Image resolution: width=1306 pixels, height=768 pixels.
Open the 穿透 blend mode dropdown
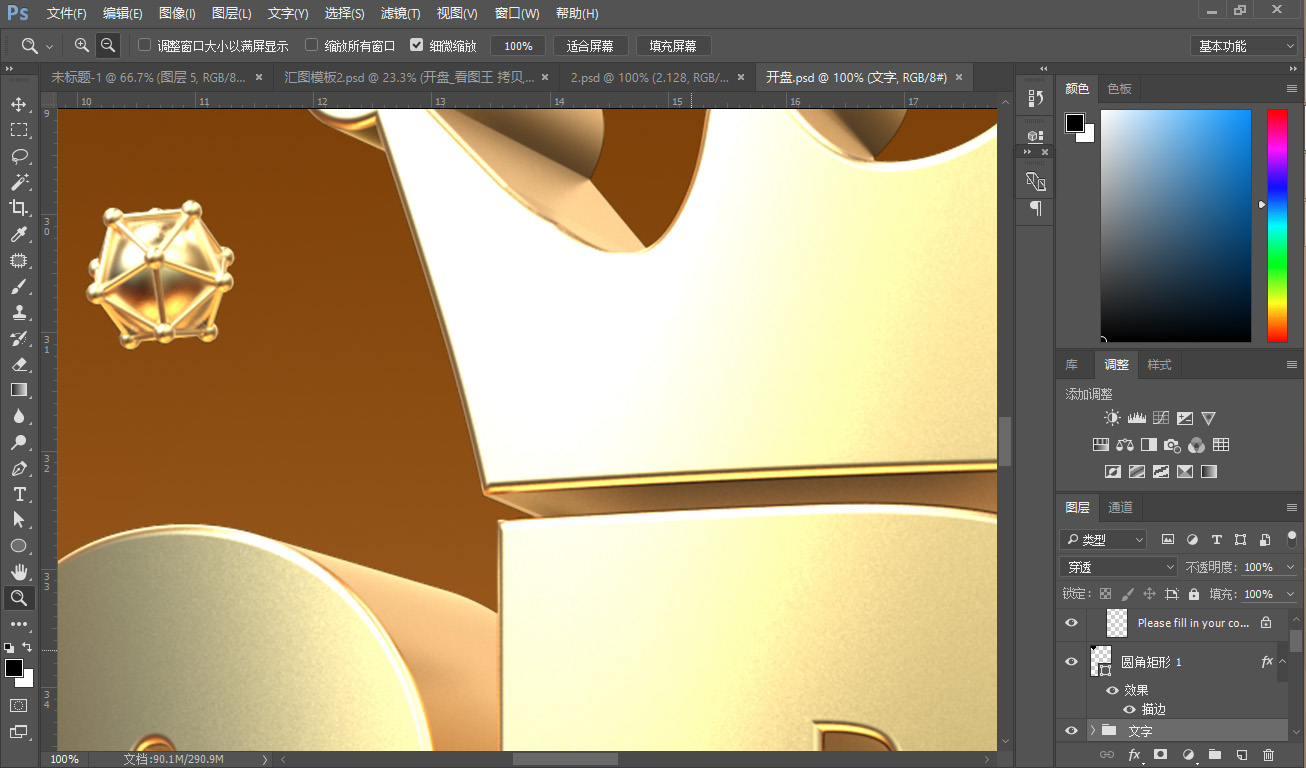coord(1120,567)
